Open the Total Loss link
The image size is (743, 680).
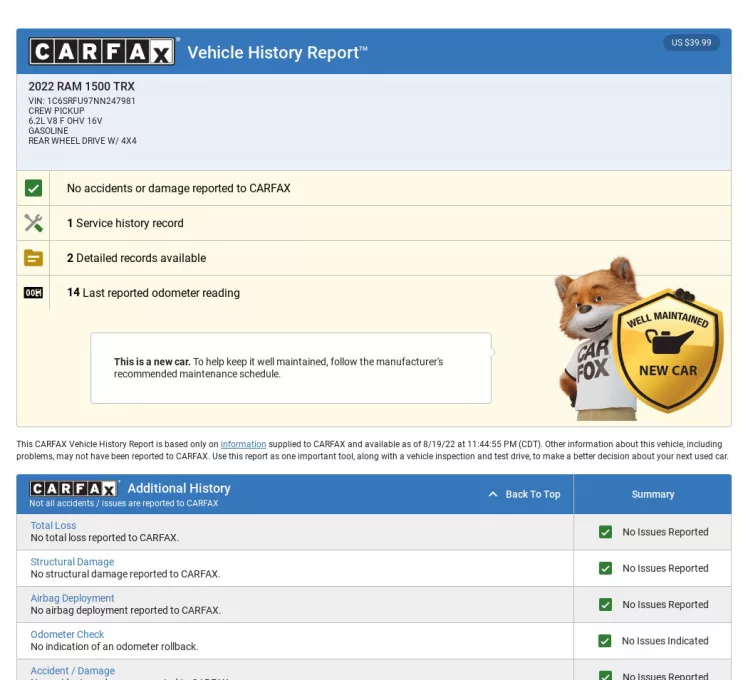[x=53, y=526]
